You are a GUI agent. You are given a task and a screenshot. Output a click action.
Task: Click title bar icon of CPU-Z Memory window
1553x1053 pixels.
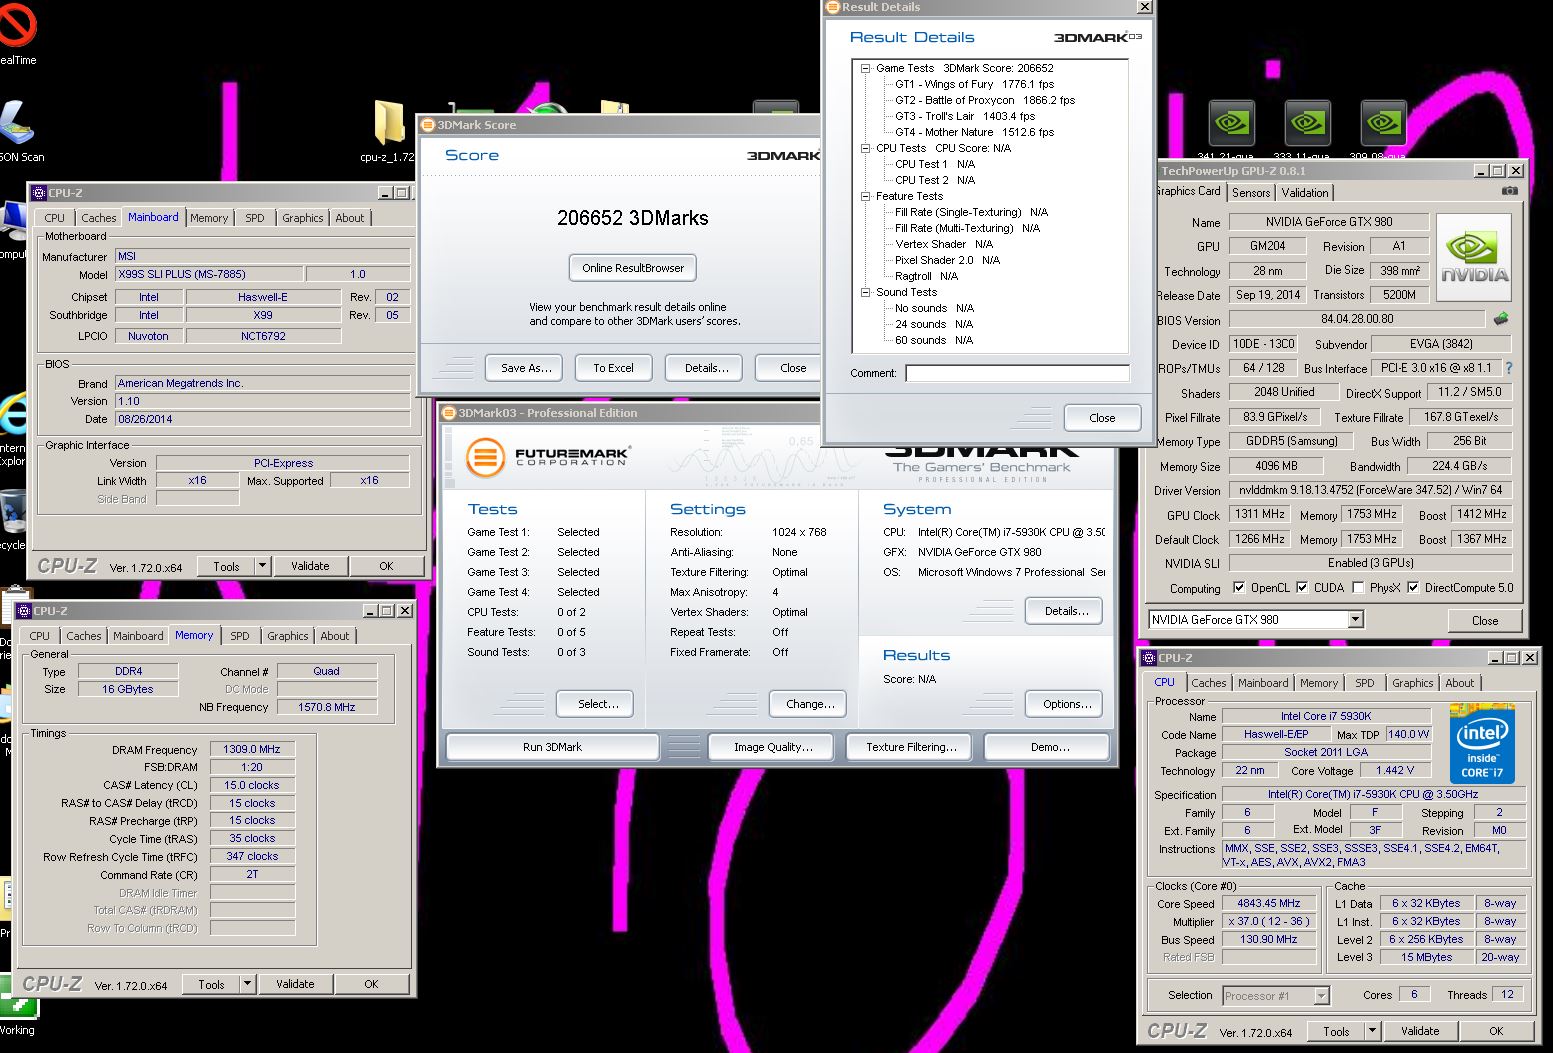24,610
